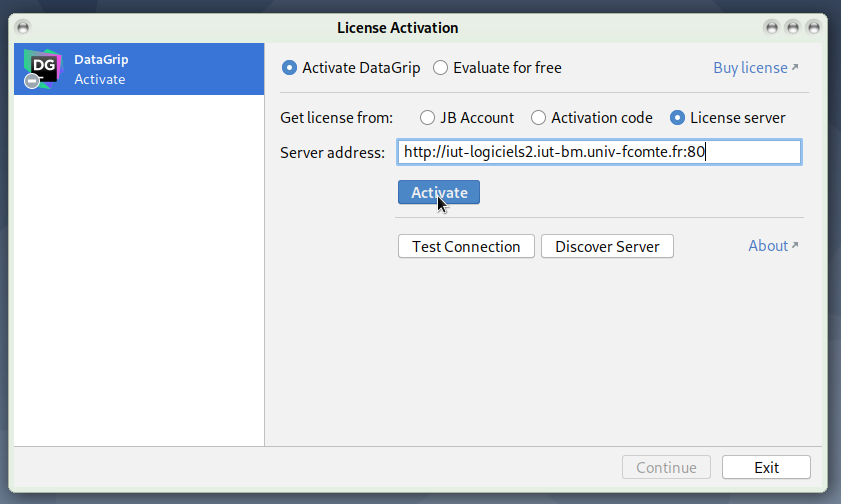
Task: Open the Buy license link
Action: point(750,68)
